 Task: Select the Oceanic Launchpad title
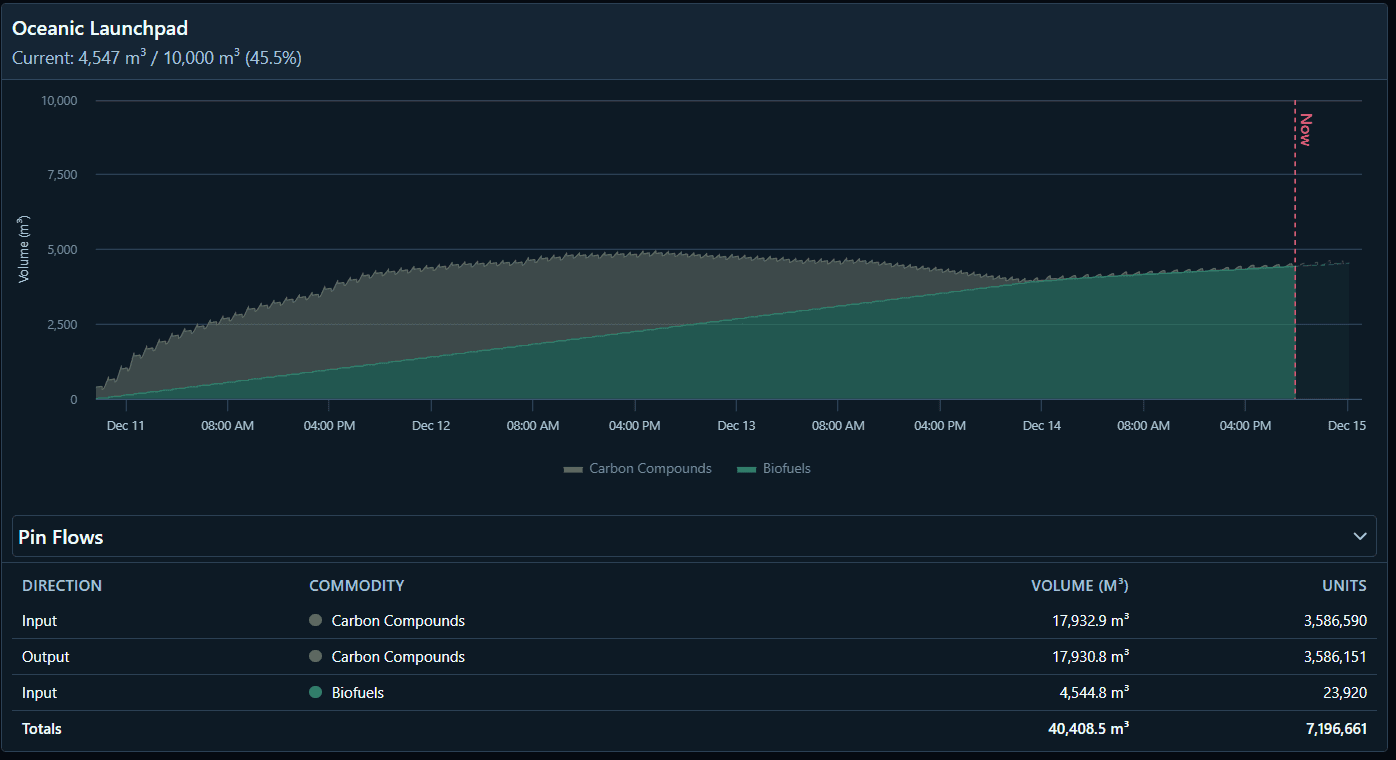pos(99,28)
